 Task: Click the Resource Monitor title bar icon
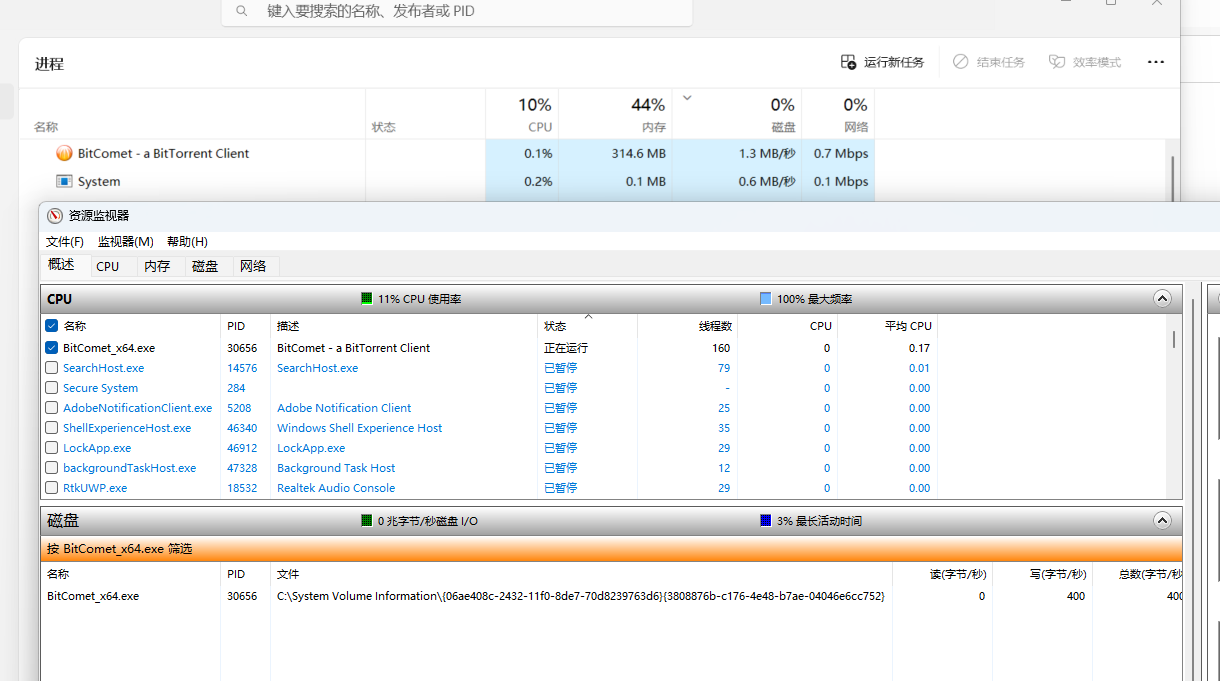(55, 216)
